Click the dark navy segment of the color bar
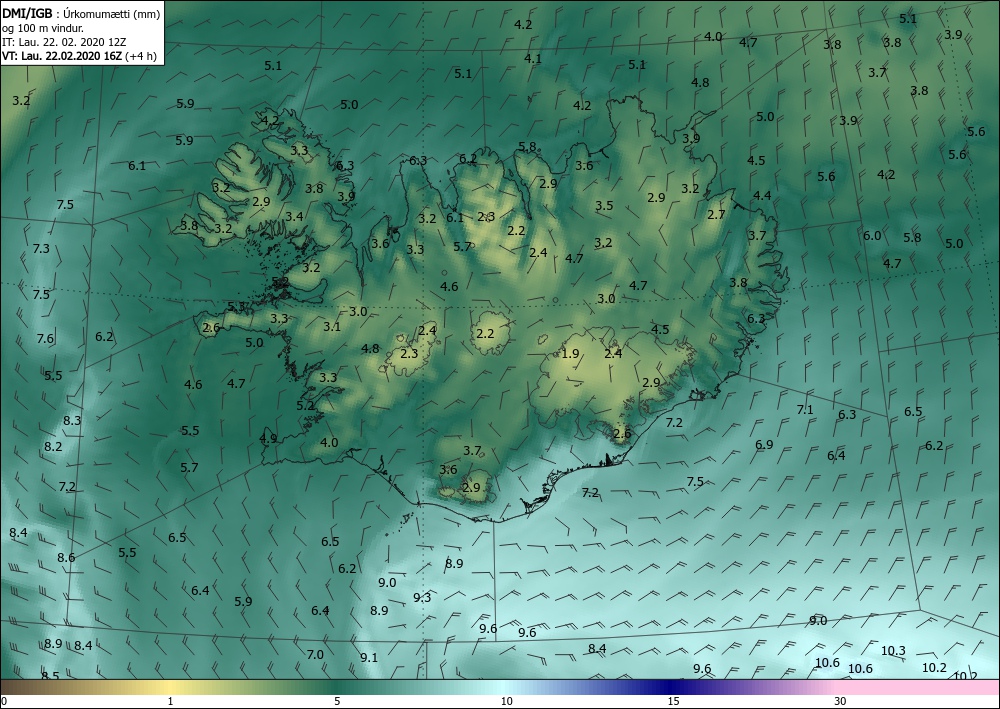 point(670,687)
